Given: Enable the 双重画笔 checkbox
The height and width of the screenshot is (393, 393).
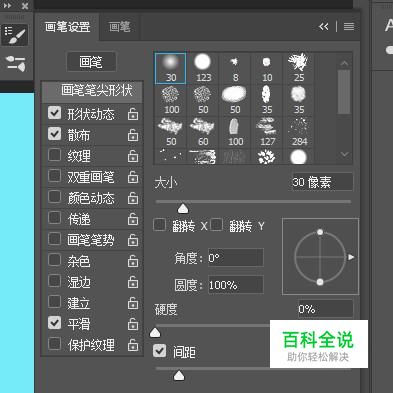Looking at the screenshot, I should click(x=54, y=176).
